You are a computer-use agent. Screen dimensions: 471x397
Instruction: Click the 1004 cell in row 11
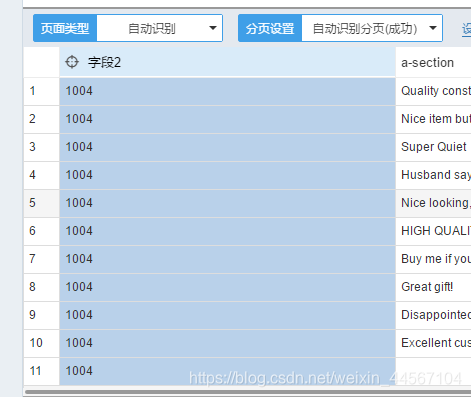(227, 371)
